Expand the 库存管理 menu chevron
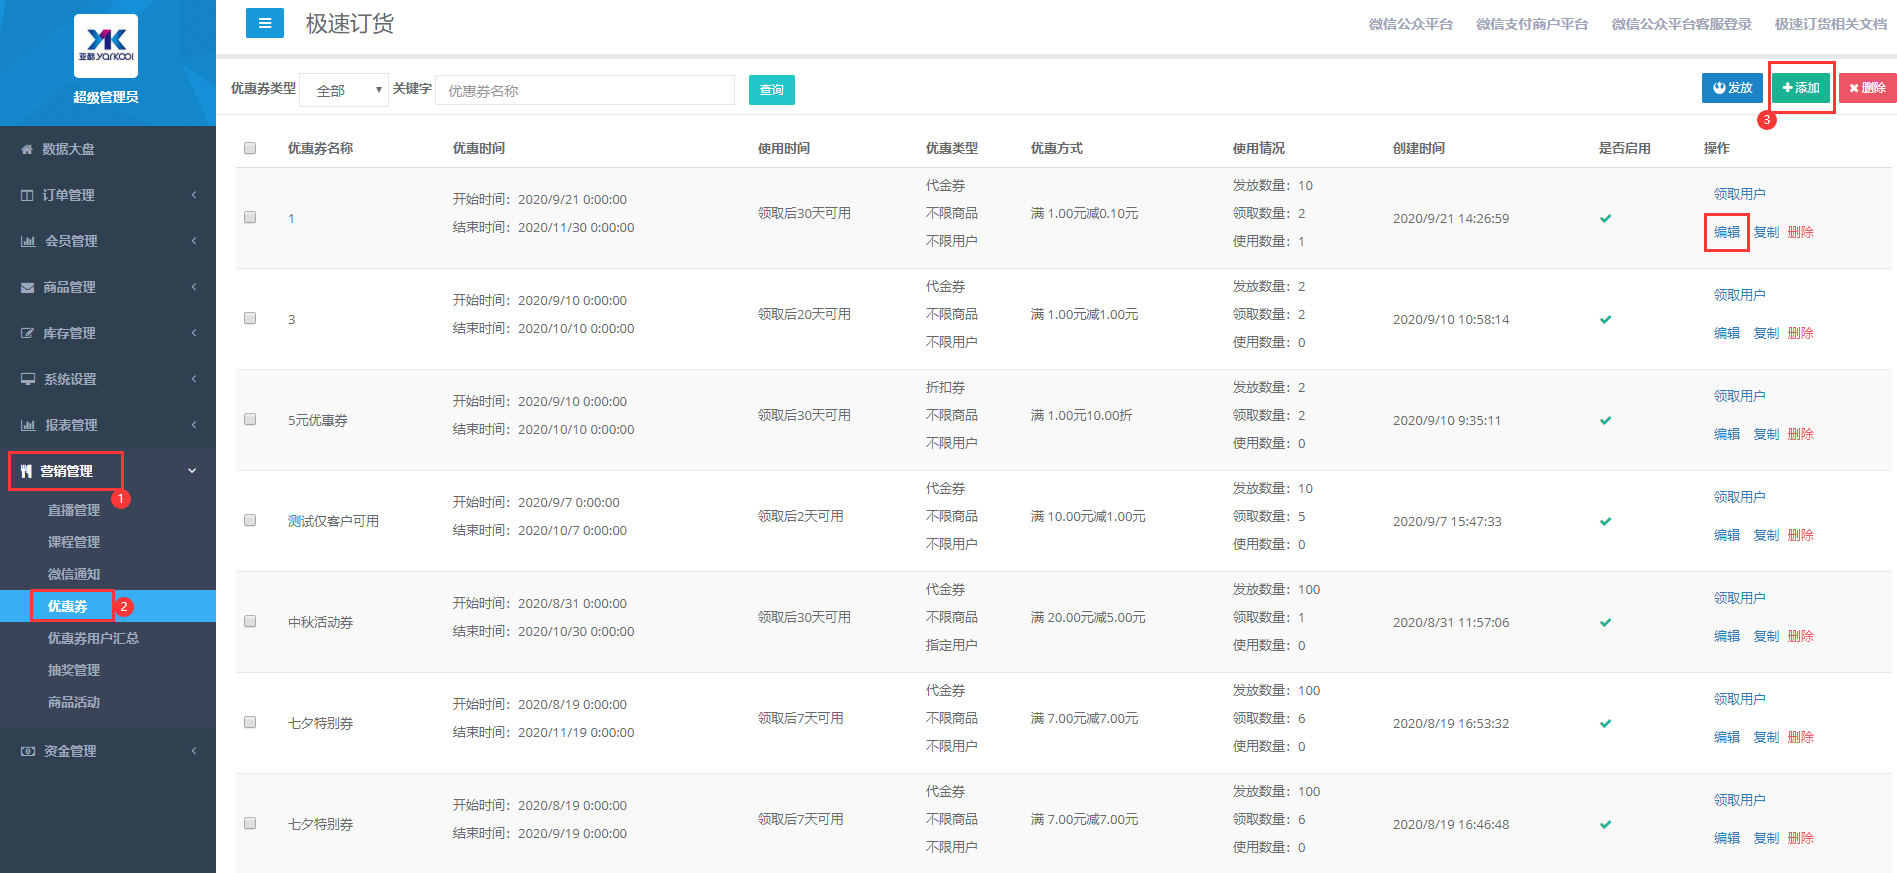The width and height of the screenshot is (1897, 873). coord(194,333)
